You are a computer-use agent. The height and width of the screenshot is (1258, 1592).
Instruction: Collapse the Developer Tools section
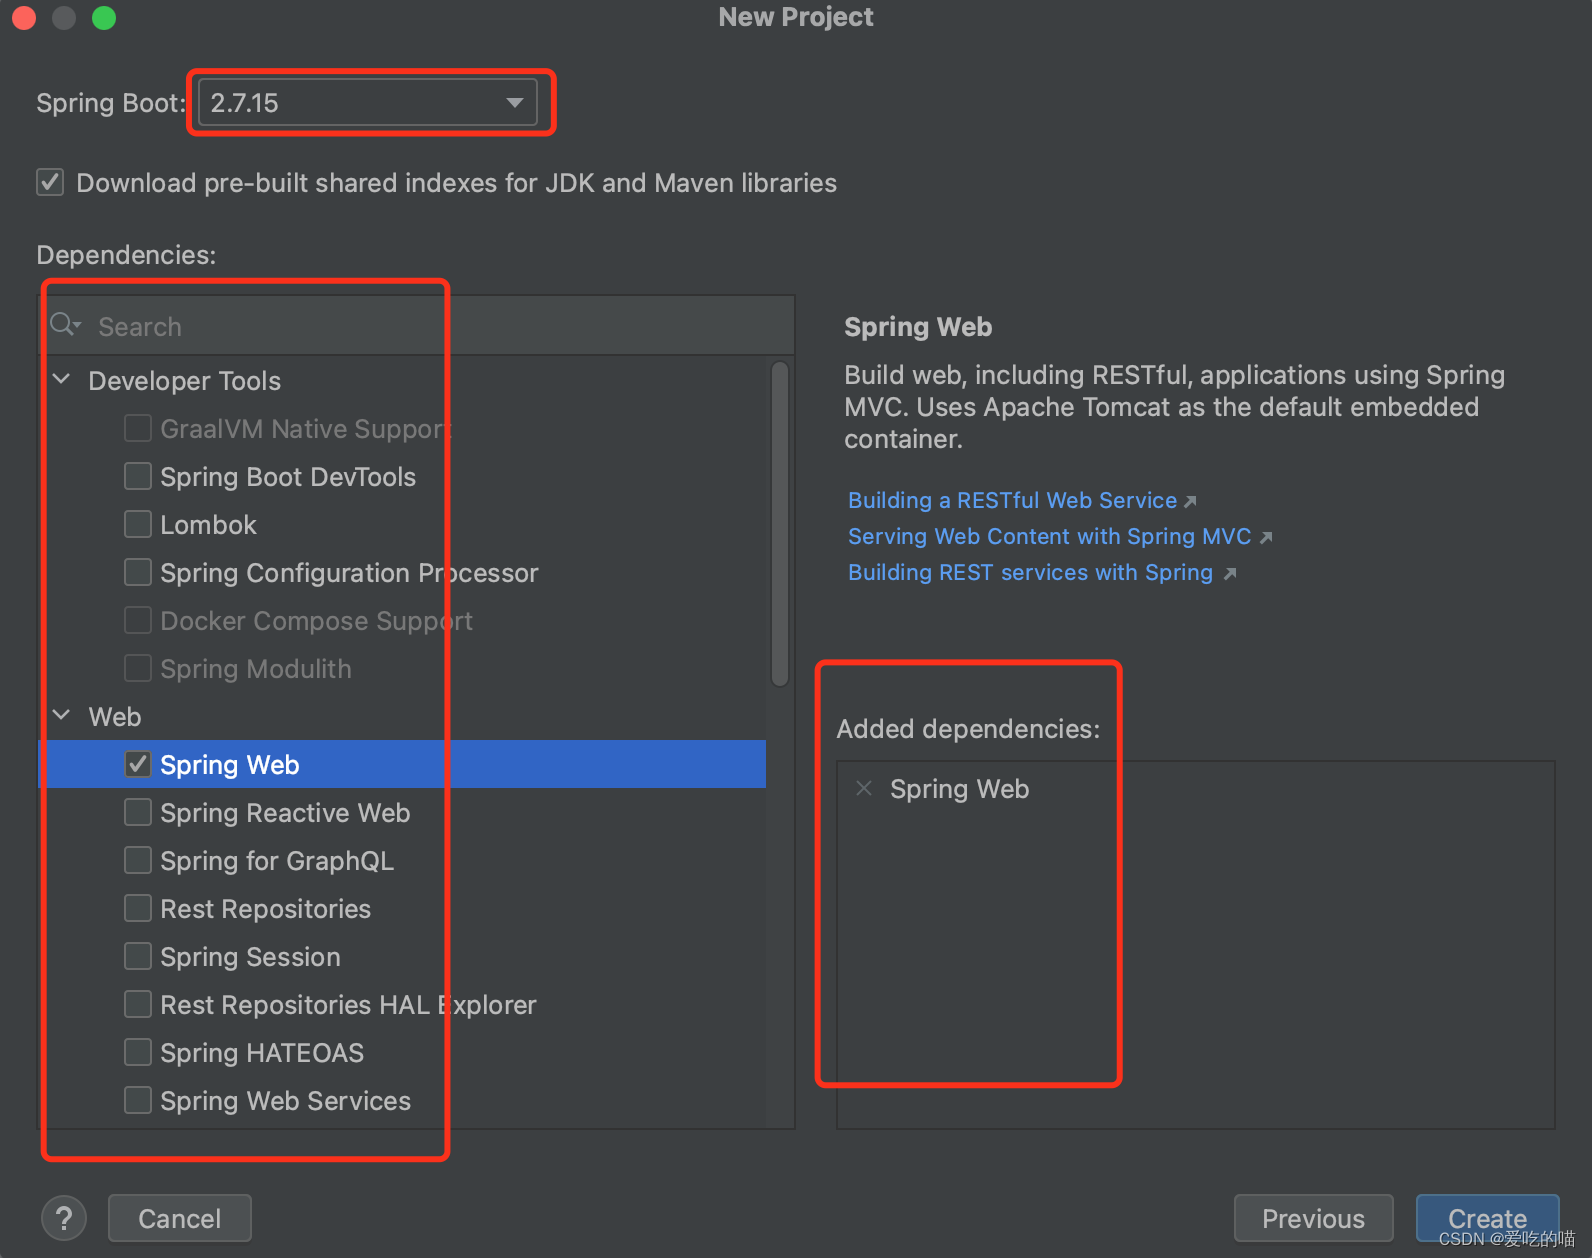coord(61,380)
